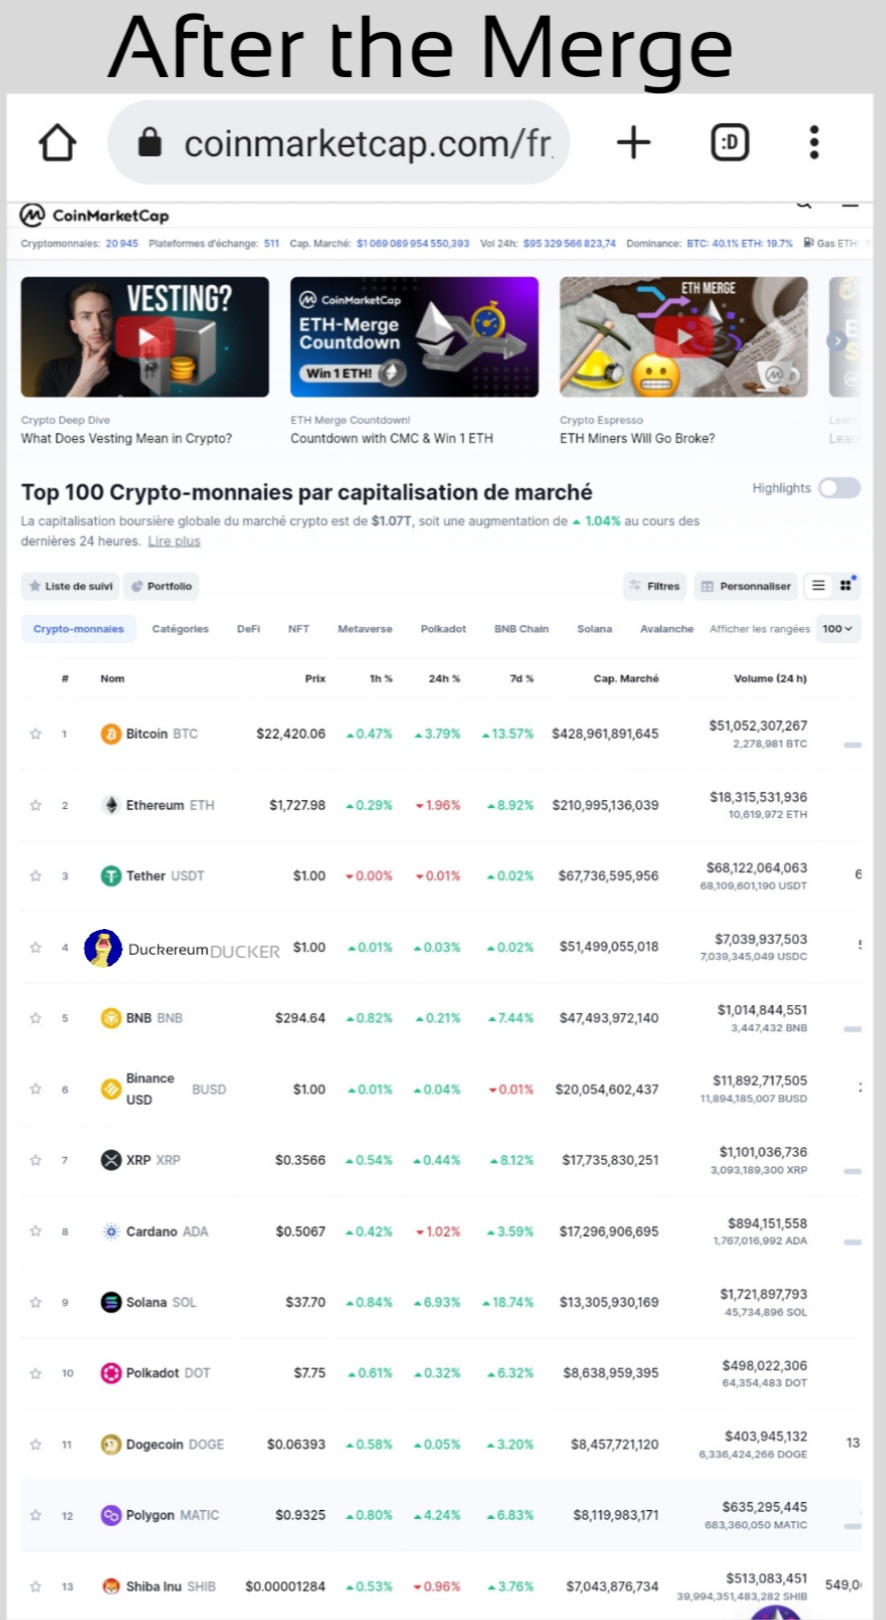
Task: Follow the Lire plus link
Action: pyautogui.click(x=174, y=541)
